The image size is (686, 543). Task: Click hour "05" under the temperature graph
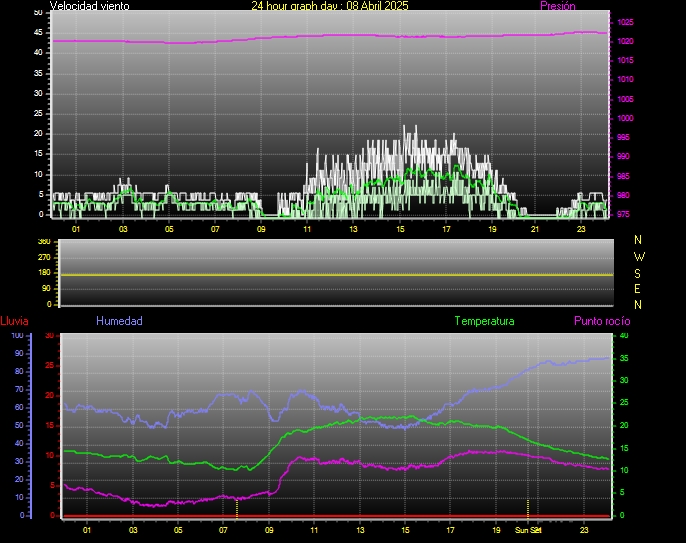click(178, 530)
